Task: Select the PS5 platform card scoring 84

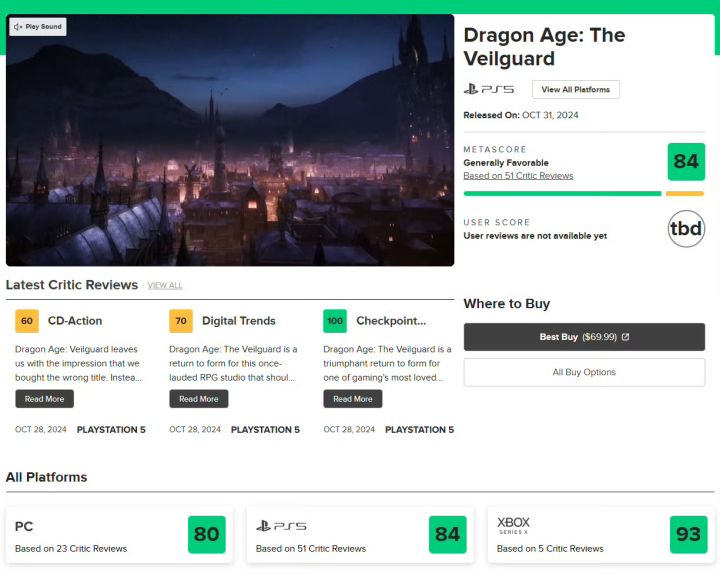Action: point(360,535)
